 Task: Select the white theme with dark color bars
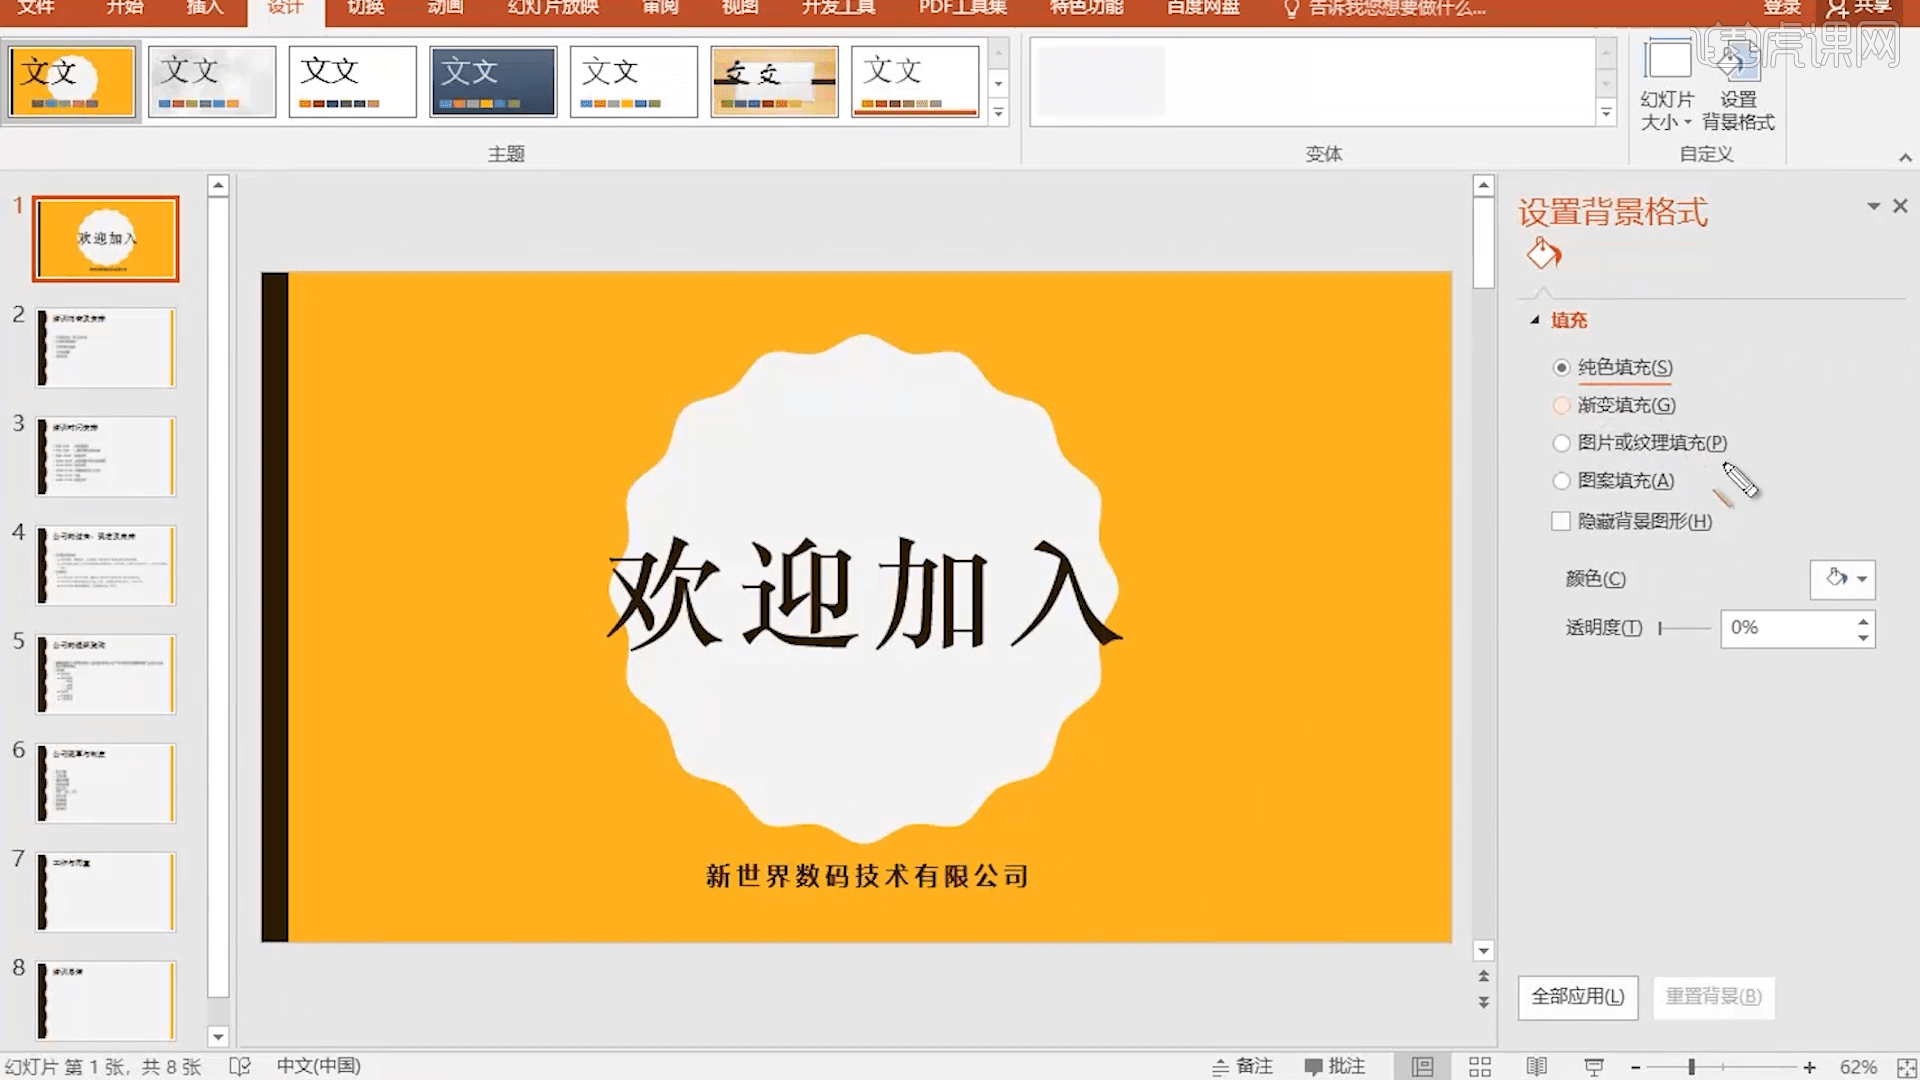(x=352, y=82)
